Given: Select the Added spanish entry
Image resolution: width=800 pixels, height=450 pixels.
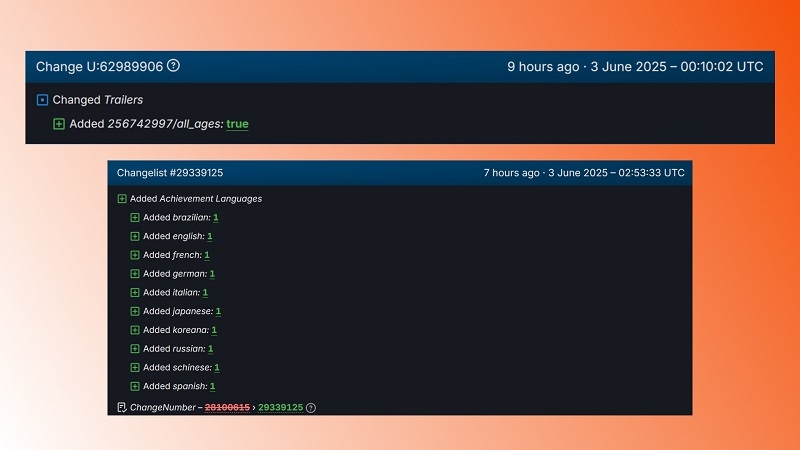Looking at the screenshot, I should (175, 386).
